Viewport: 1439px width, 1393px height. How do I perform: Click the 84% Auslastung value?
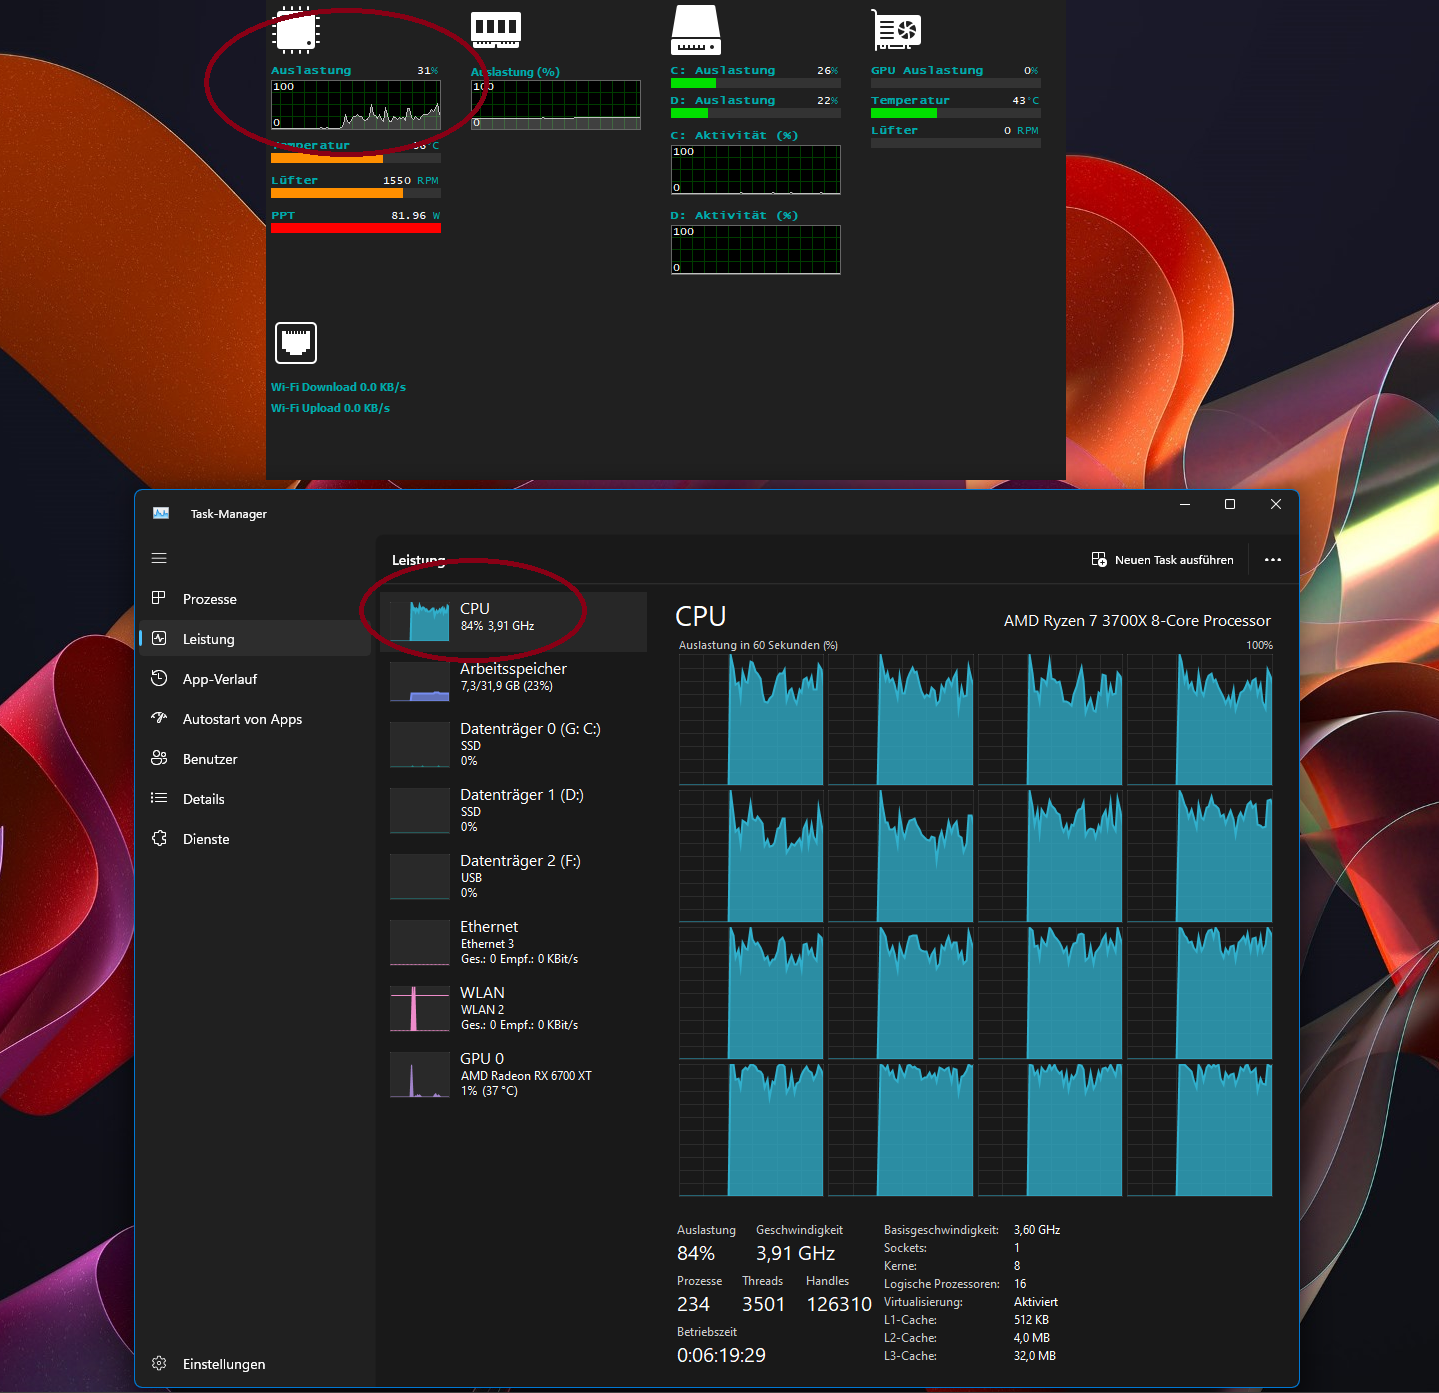tap(696, 1254)
